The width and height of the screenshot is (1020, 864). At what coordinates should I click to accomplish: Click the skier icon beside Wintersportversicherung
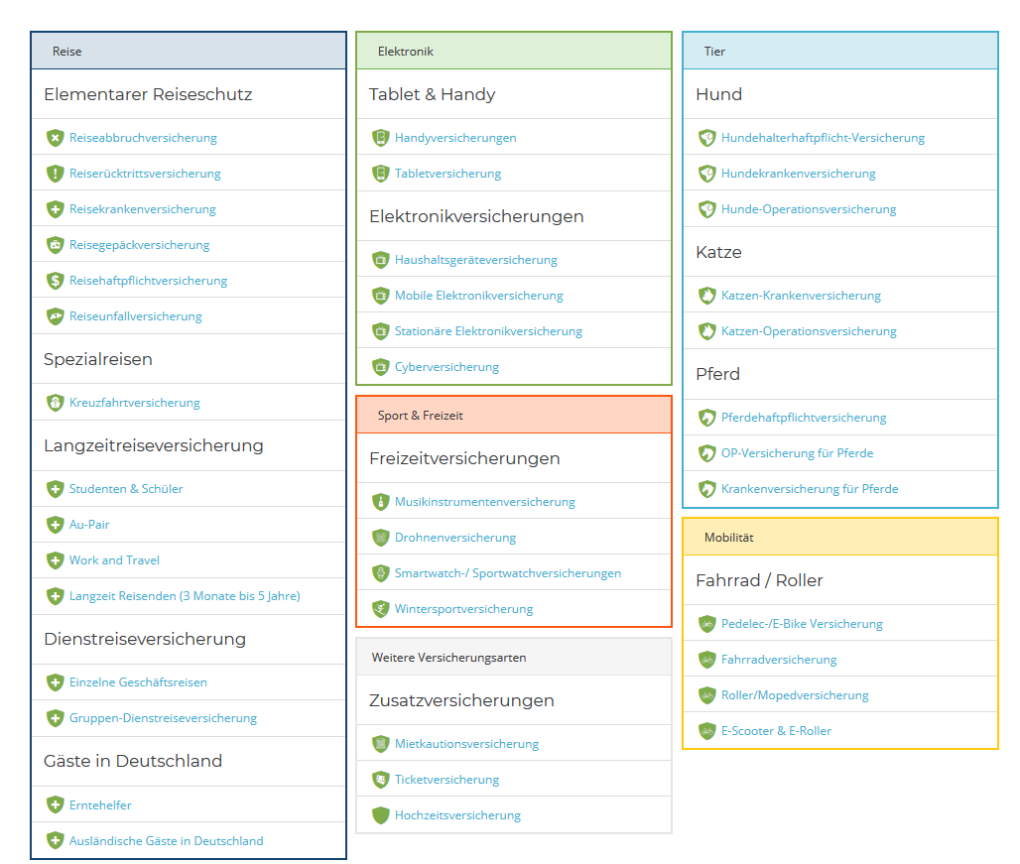(x=380, y=609)
